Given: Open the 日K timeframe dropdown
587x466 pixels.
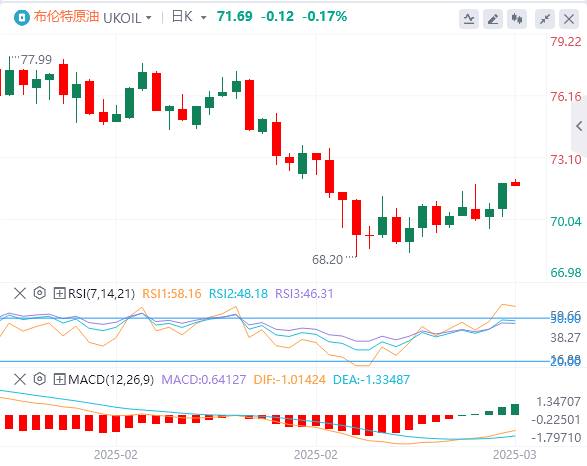Looking at the screenshot, I should pos(189,17).
